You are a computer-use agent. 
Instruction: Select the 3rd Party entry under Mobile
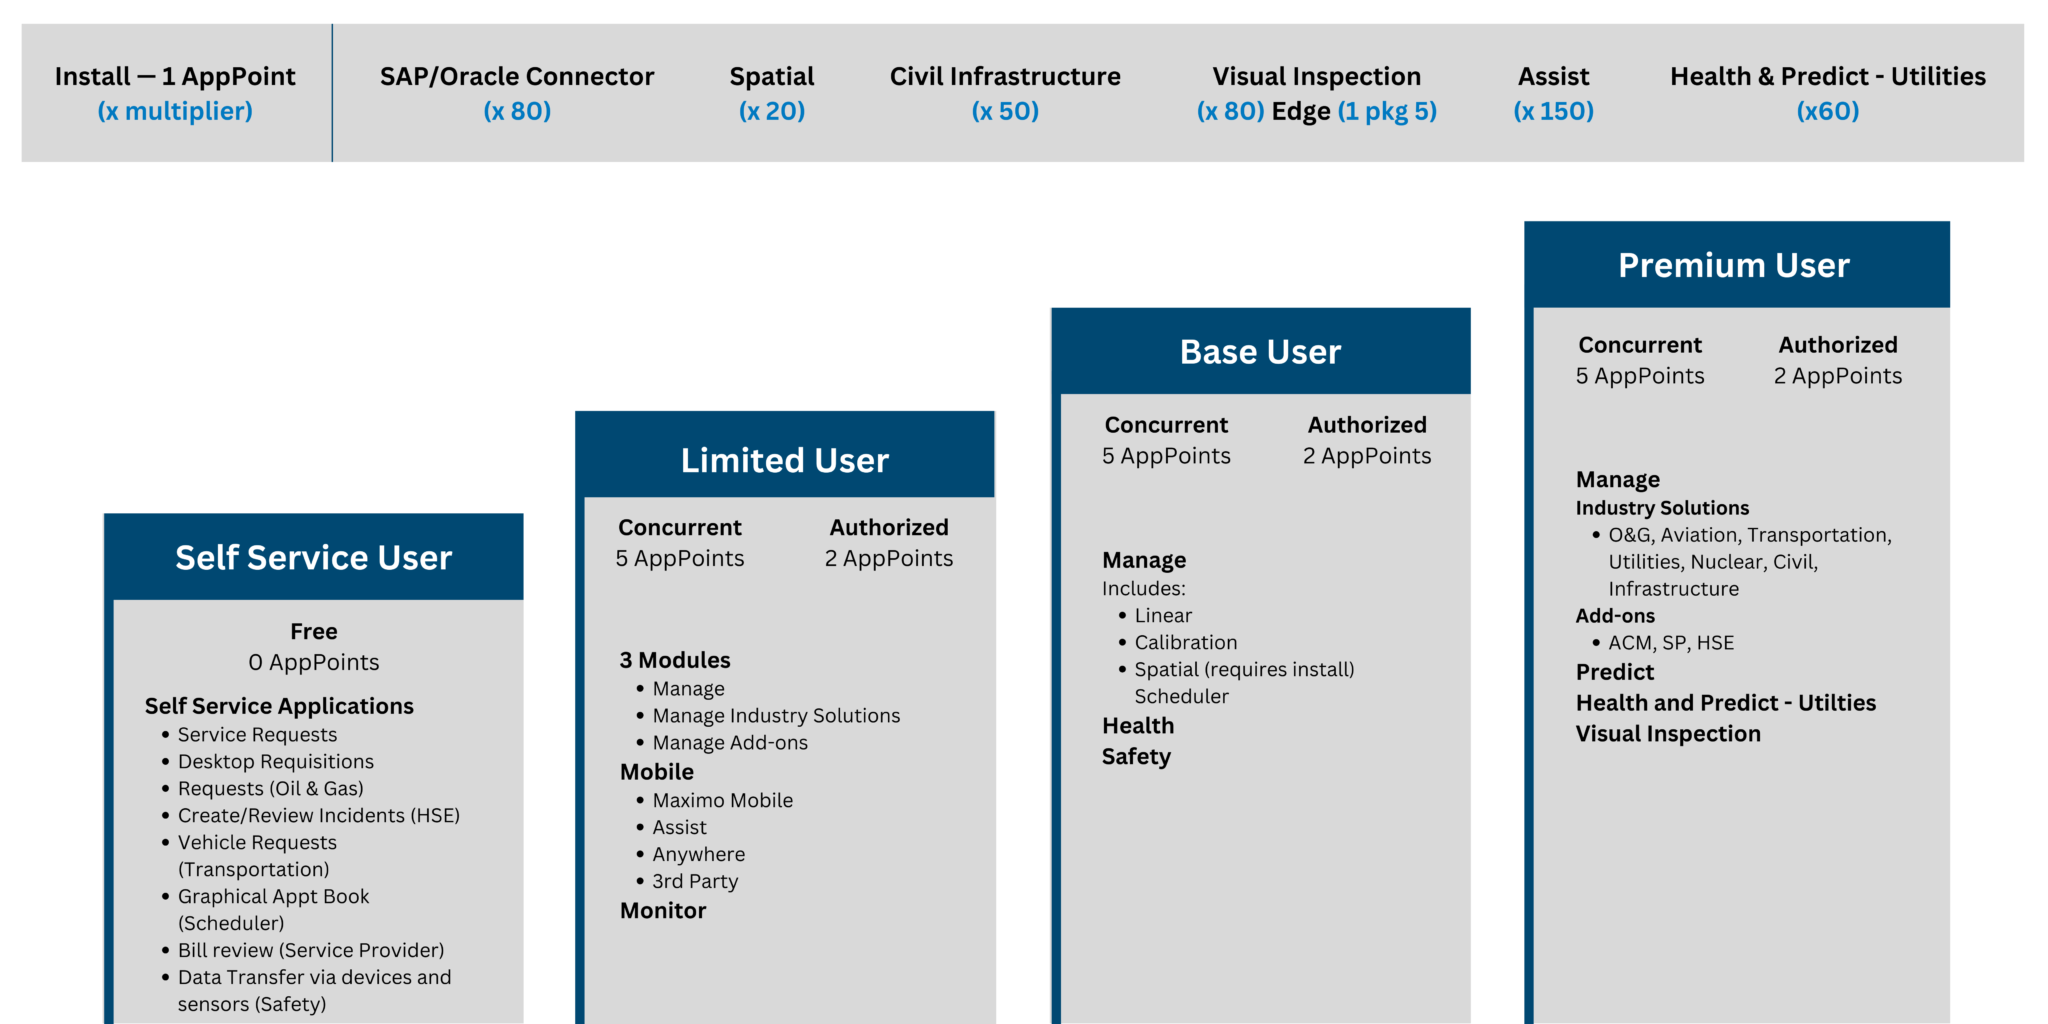point(695,881)
